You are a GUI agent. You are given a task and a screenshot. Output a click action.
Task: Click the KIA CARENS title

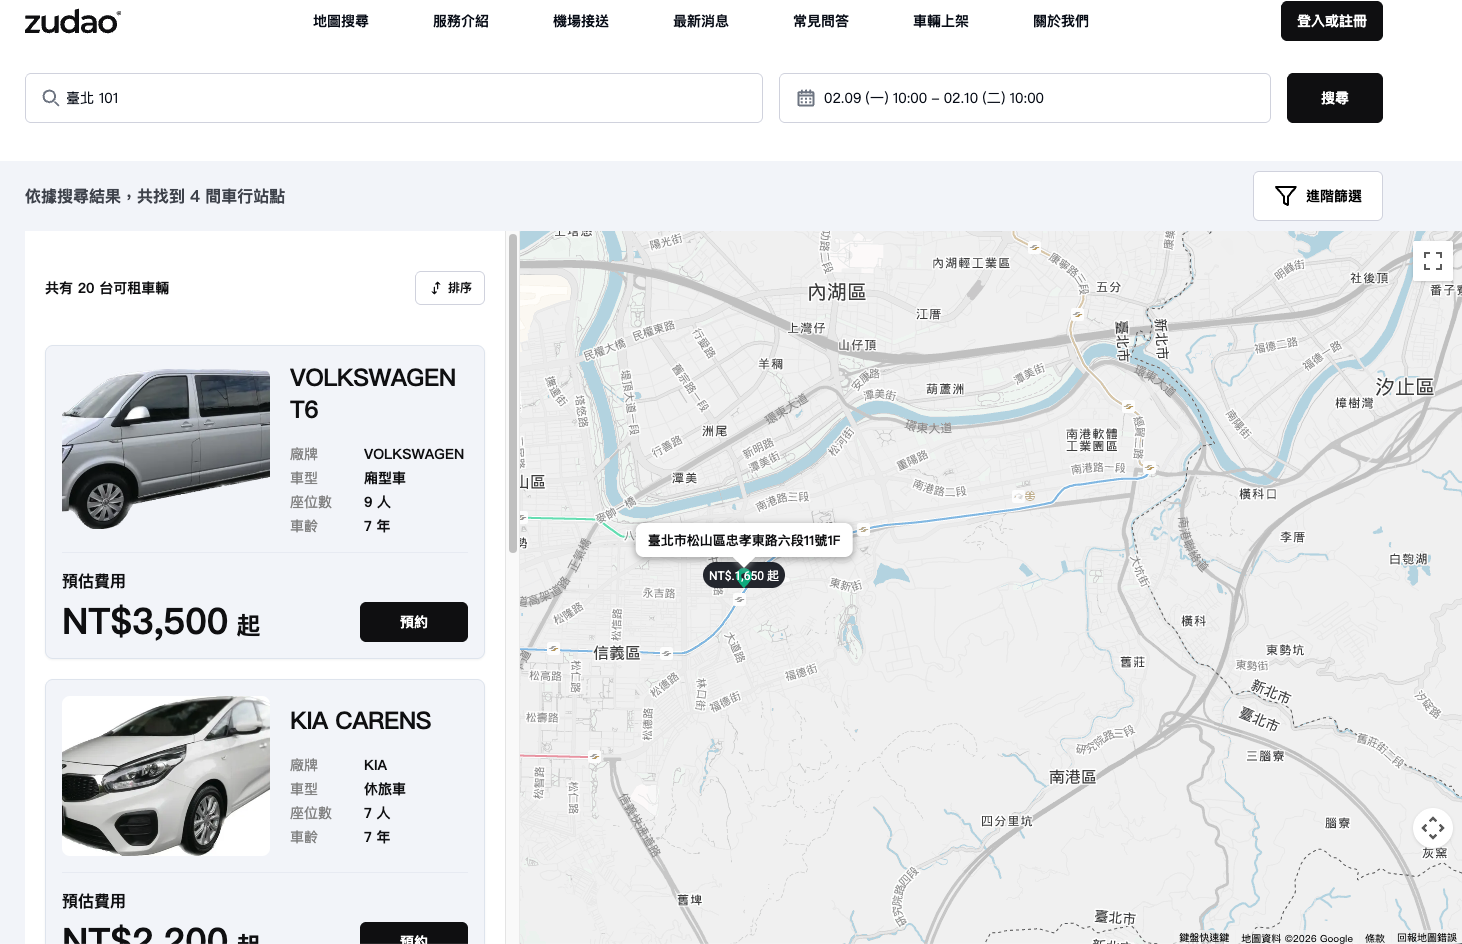(361, 721)
